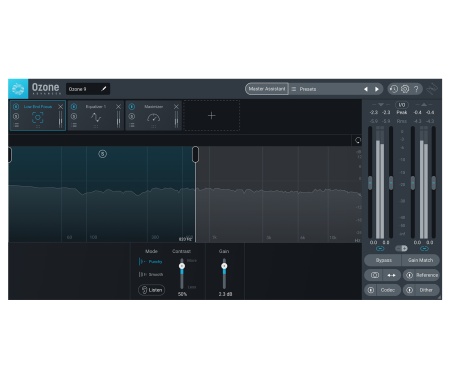450x380 pixels.
Task: Select the Maximizer gauge icon
Action: [x=154, y=117]
